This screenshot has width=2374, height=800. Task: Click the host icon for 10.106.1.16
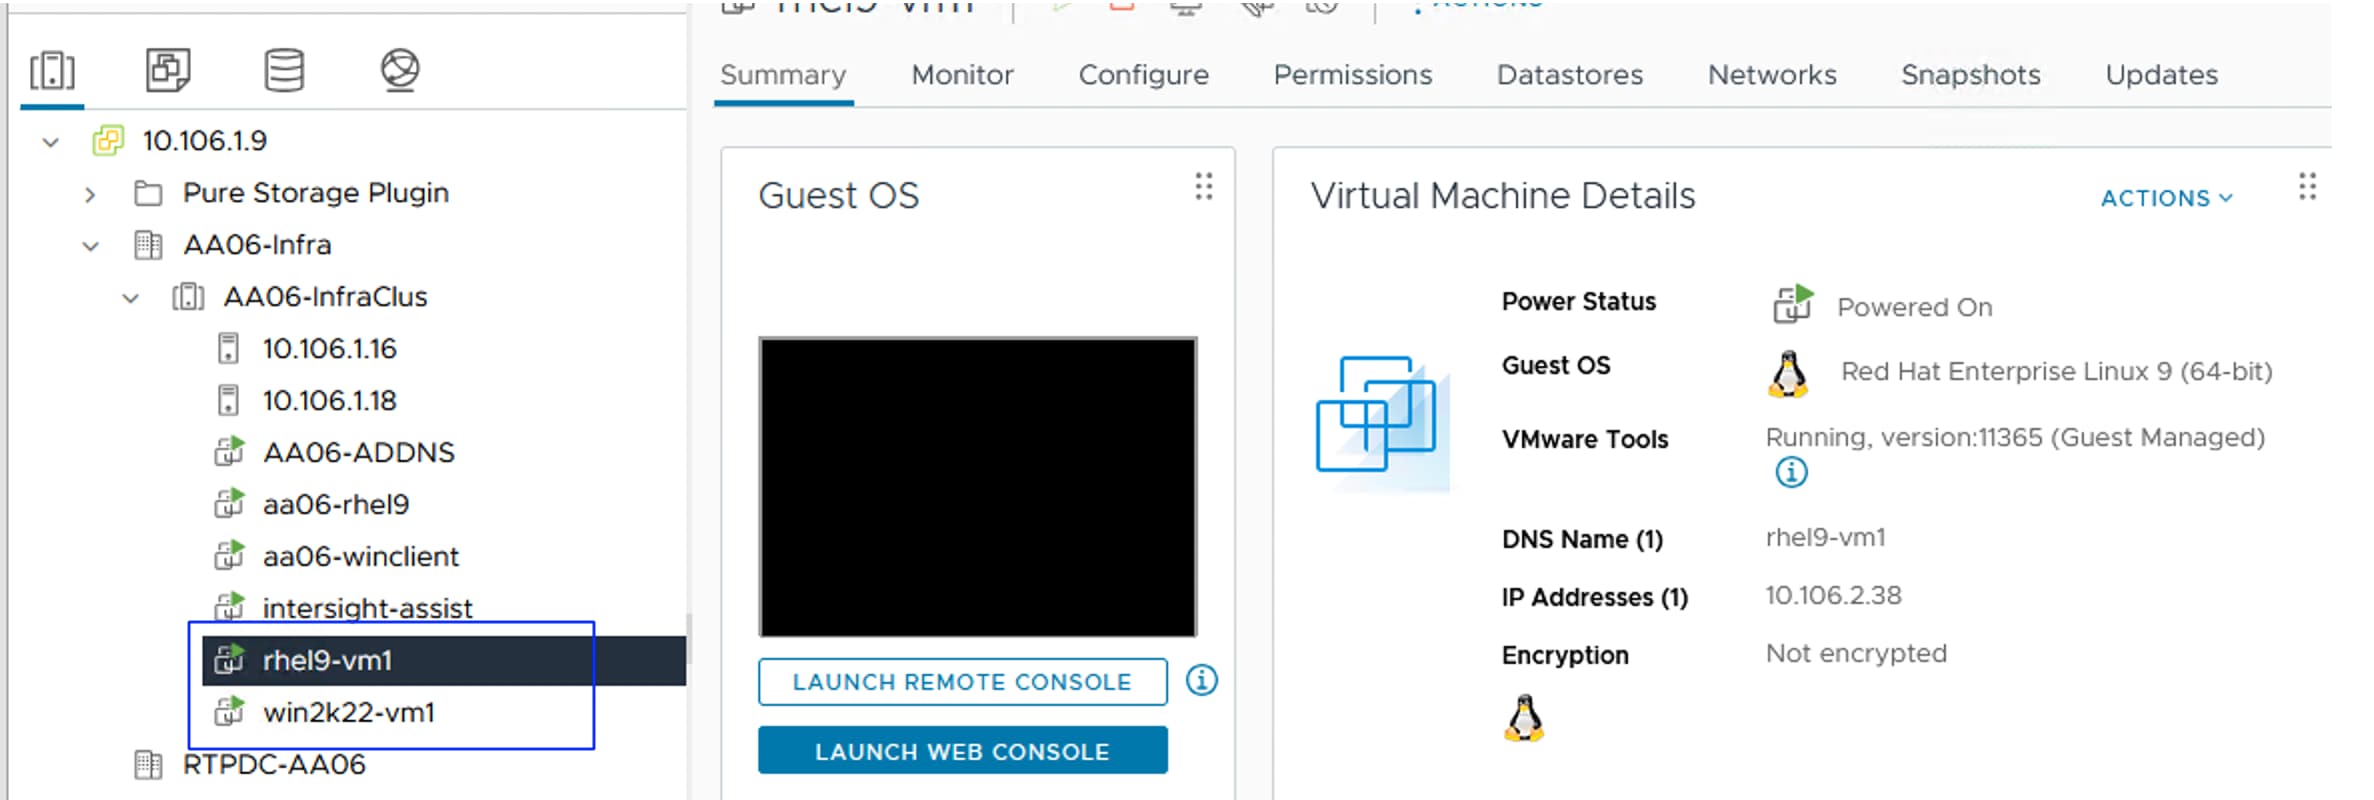[228, 348]
